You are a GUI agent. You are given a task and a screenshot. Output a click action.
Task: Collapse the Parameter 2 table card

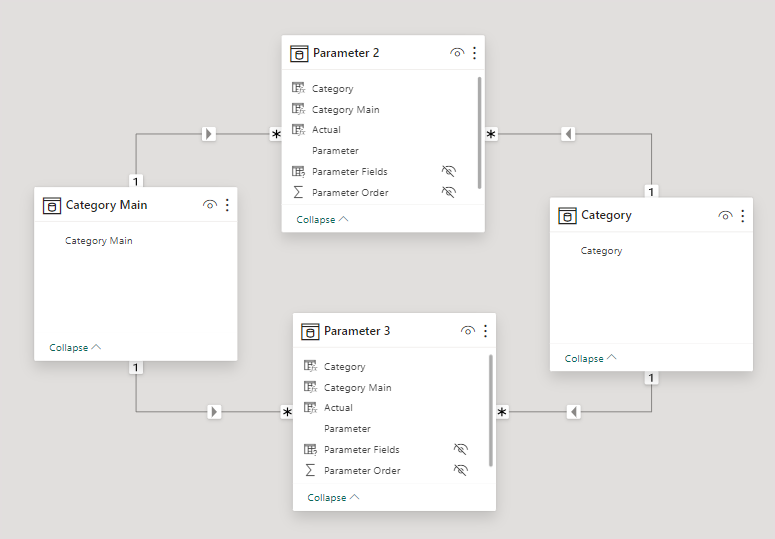(x=322, y=219)
